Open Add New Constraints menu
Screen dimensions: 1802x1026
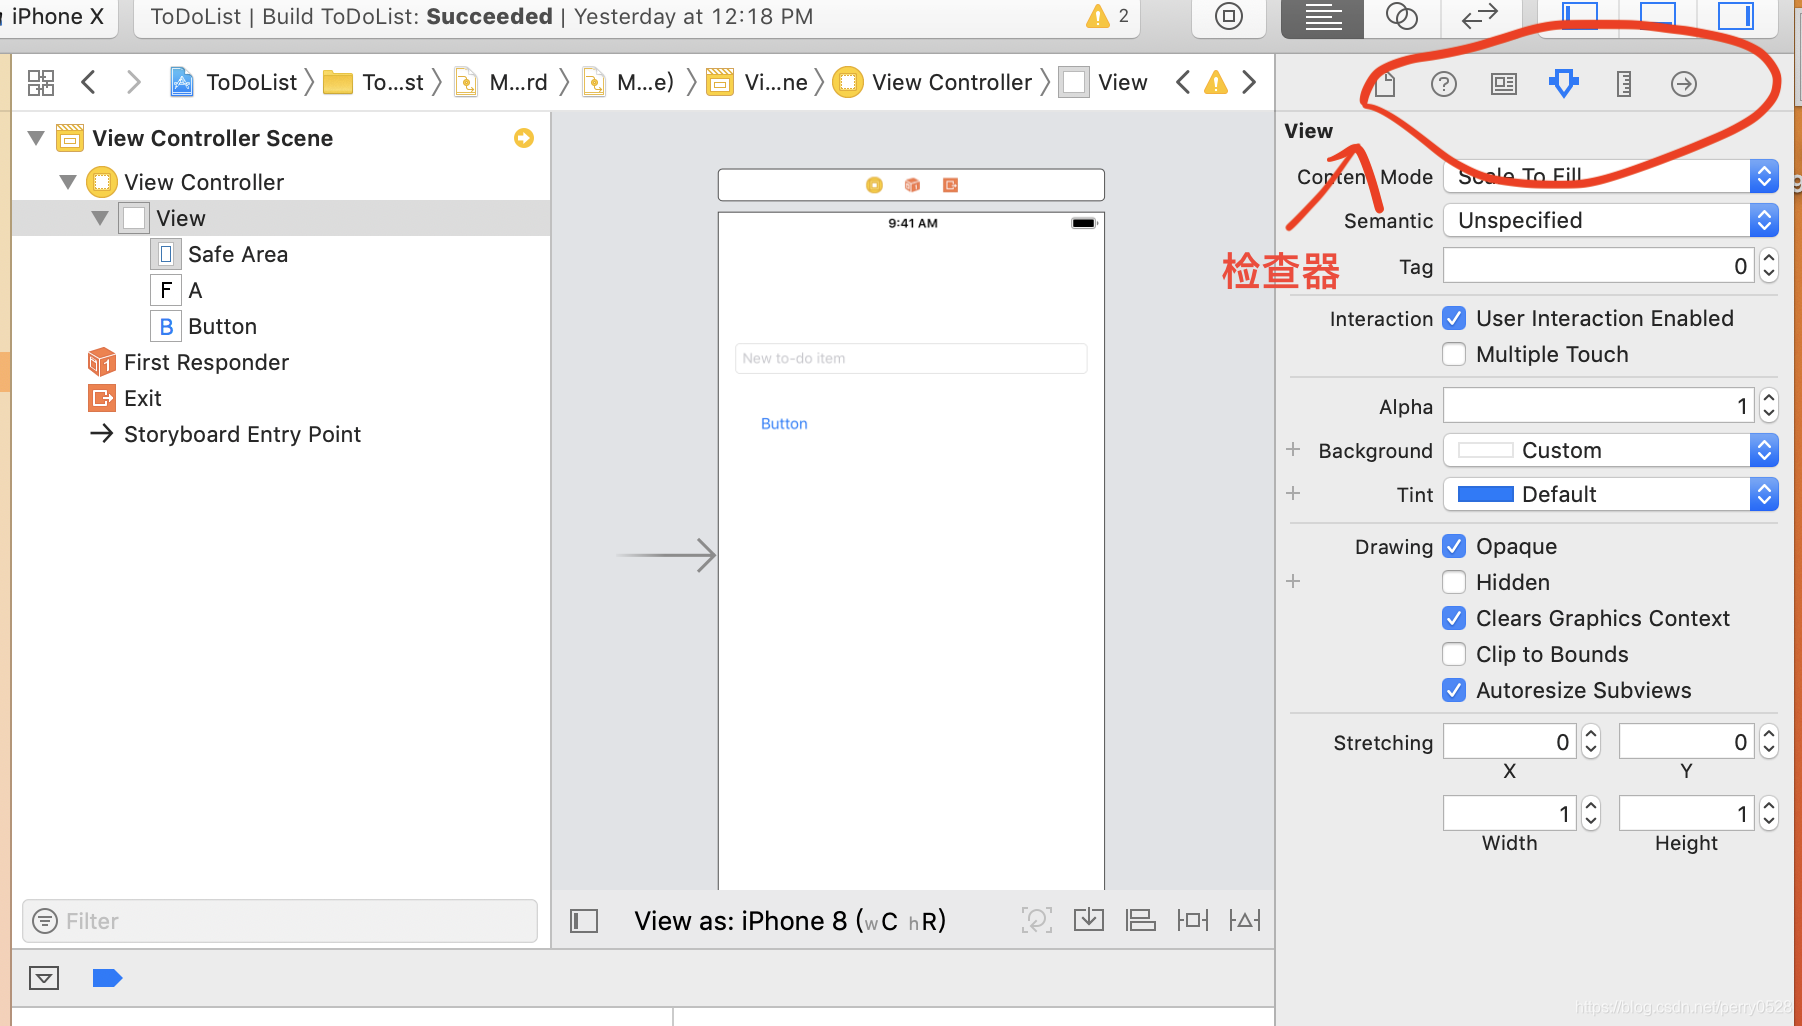(1193, 920)
